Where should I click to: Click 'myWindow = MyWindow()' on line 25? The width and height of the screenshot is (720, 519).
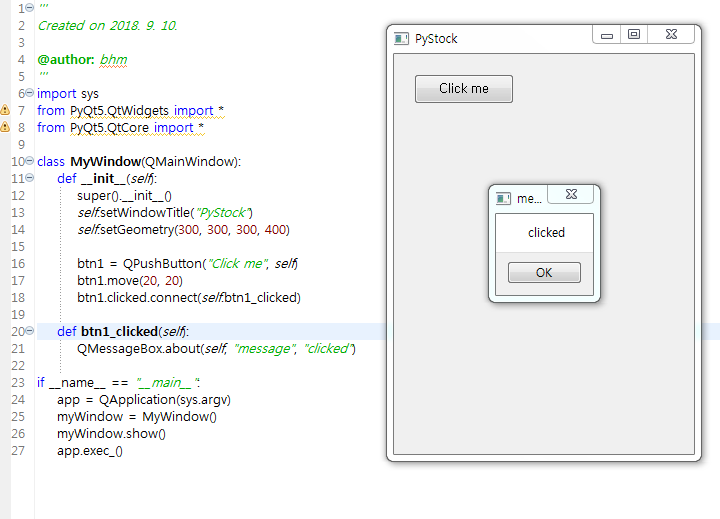(x=137, y=417)
